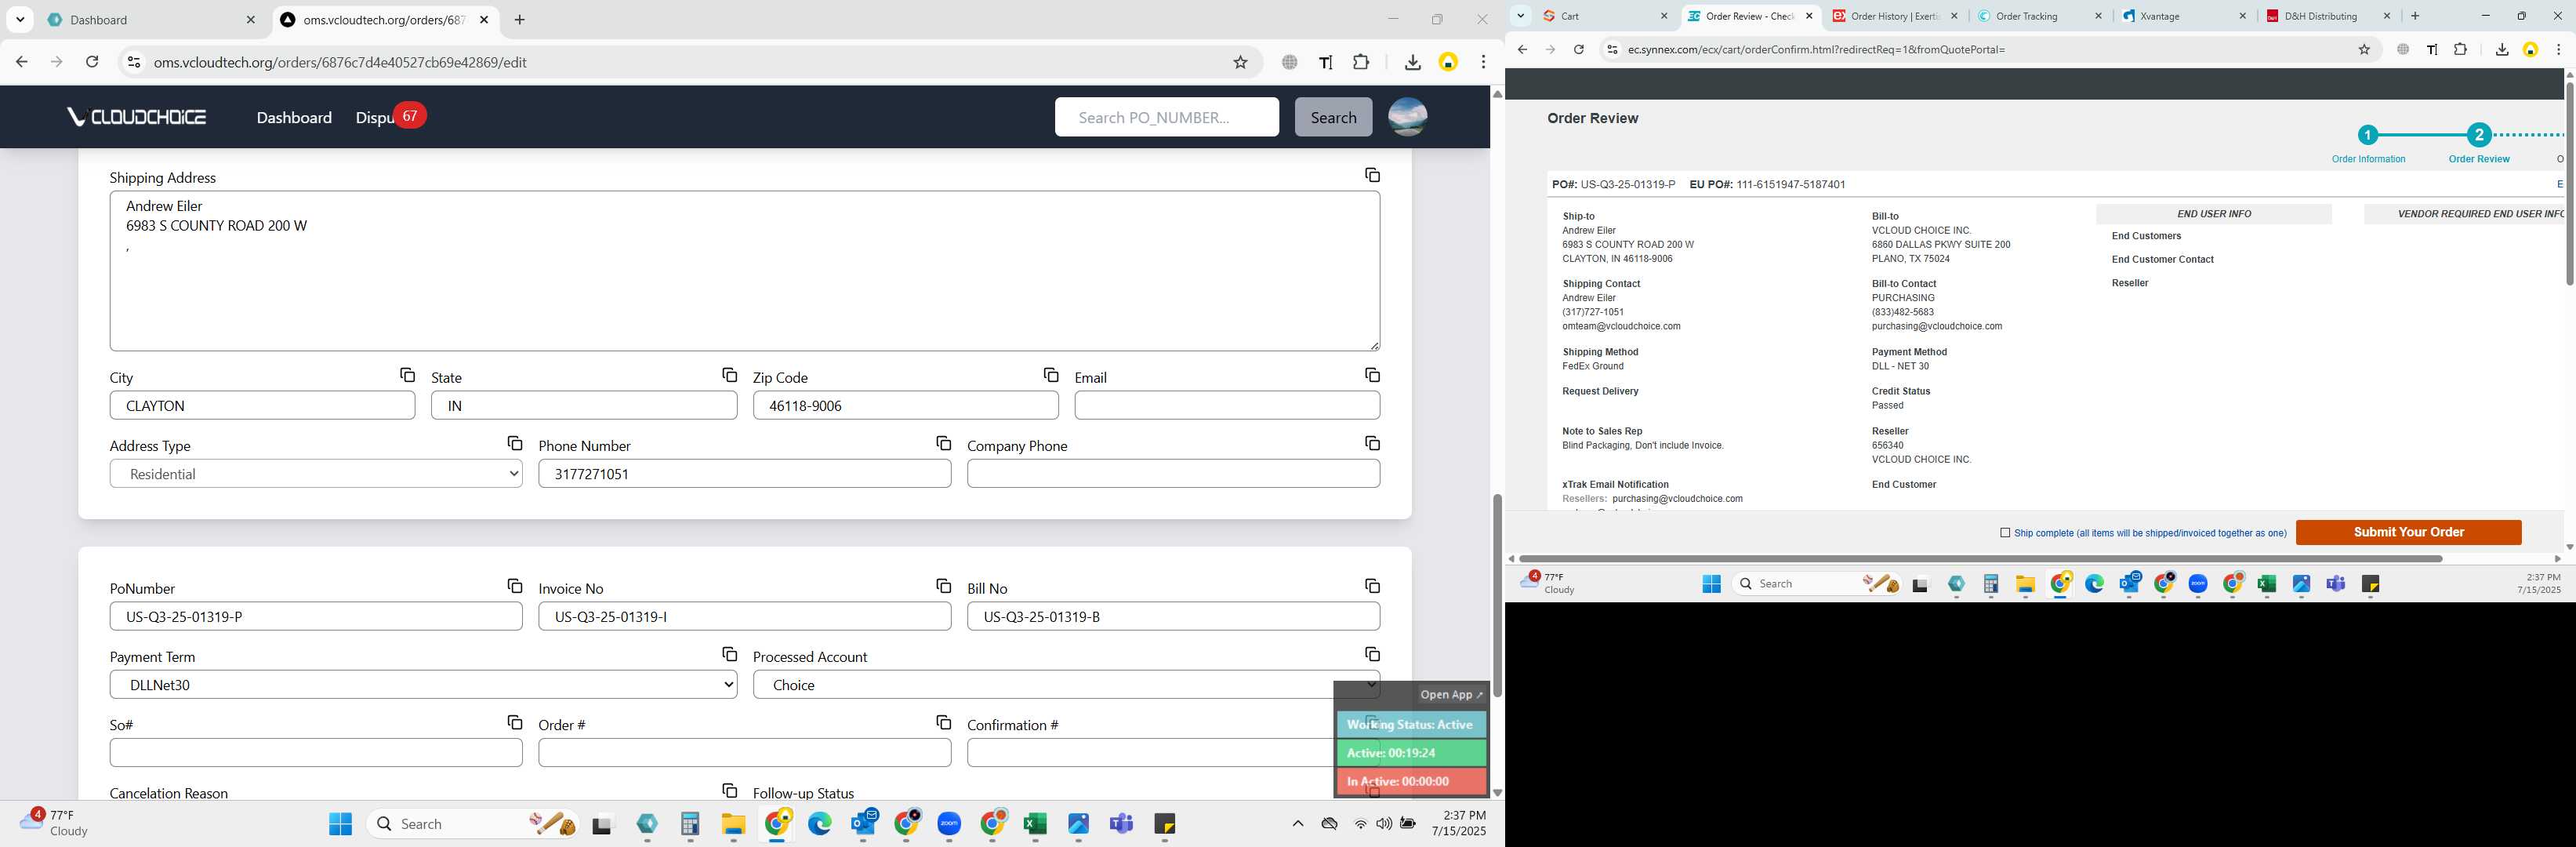This screenshot has height=847, width=2576.
Task: Click the copy icon beside Cancelation Reason
Action: [x=729, y=790]
